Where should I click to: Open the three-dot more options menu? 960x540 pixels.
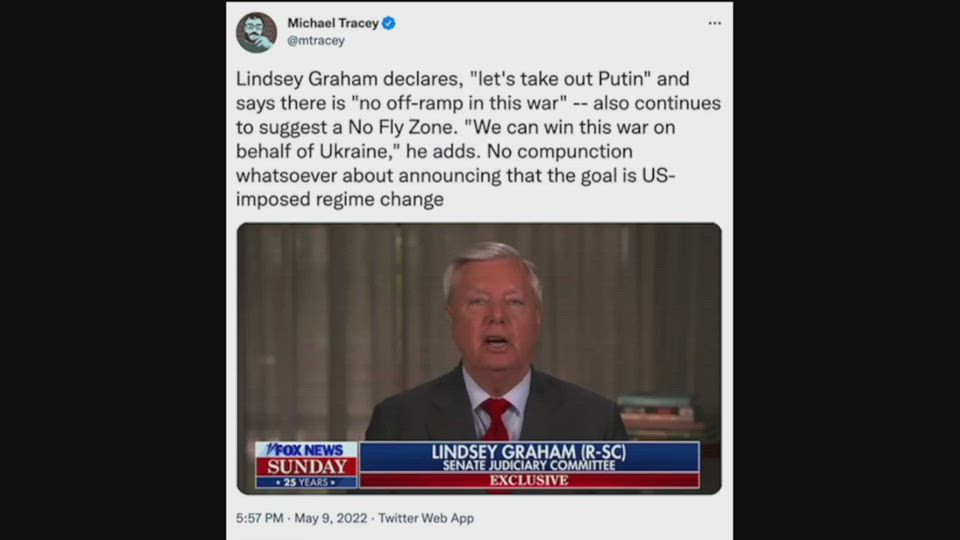point(714,23)
